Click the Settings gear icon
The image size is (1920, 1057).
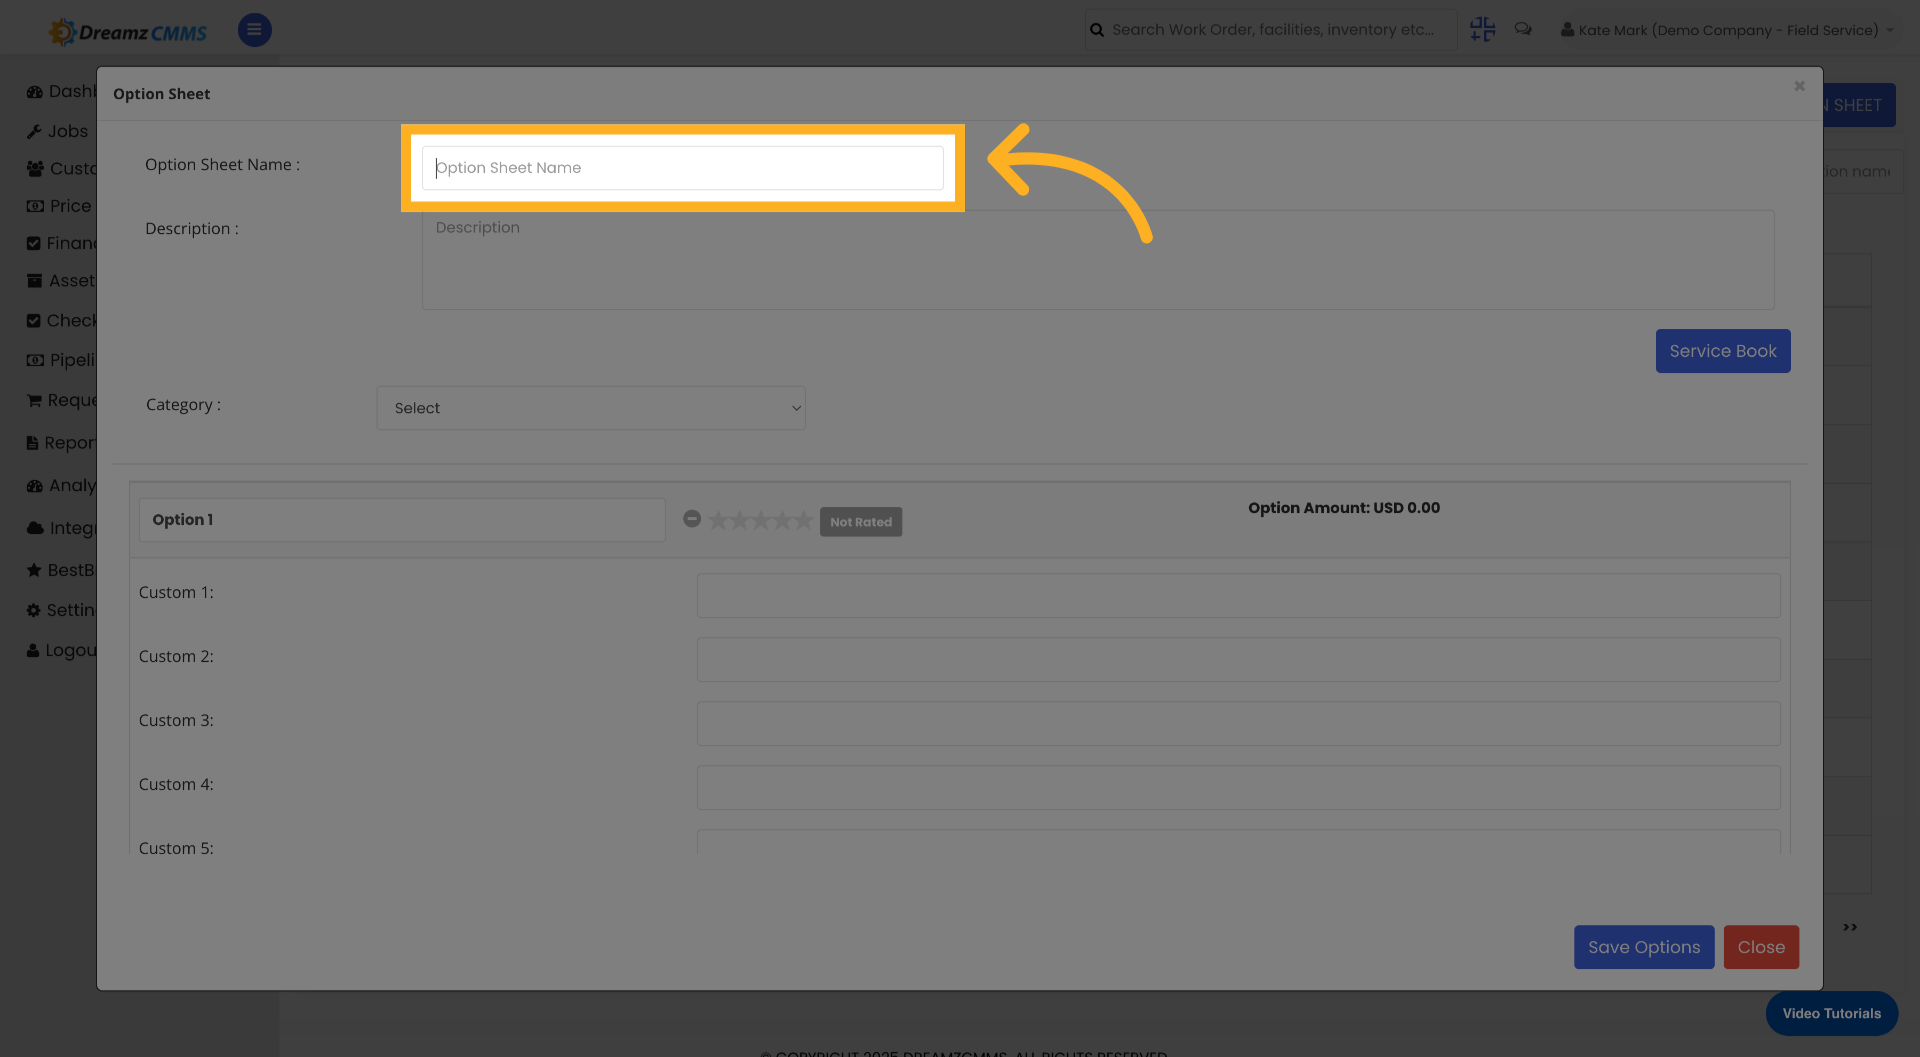tap(33, 609)
